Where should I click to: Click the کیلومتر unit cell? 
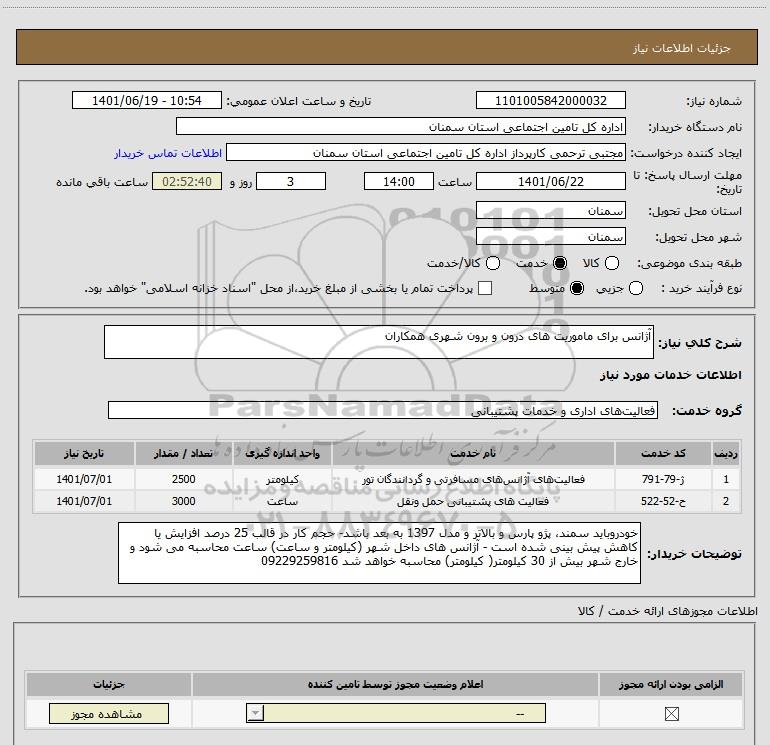(282, 479)
